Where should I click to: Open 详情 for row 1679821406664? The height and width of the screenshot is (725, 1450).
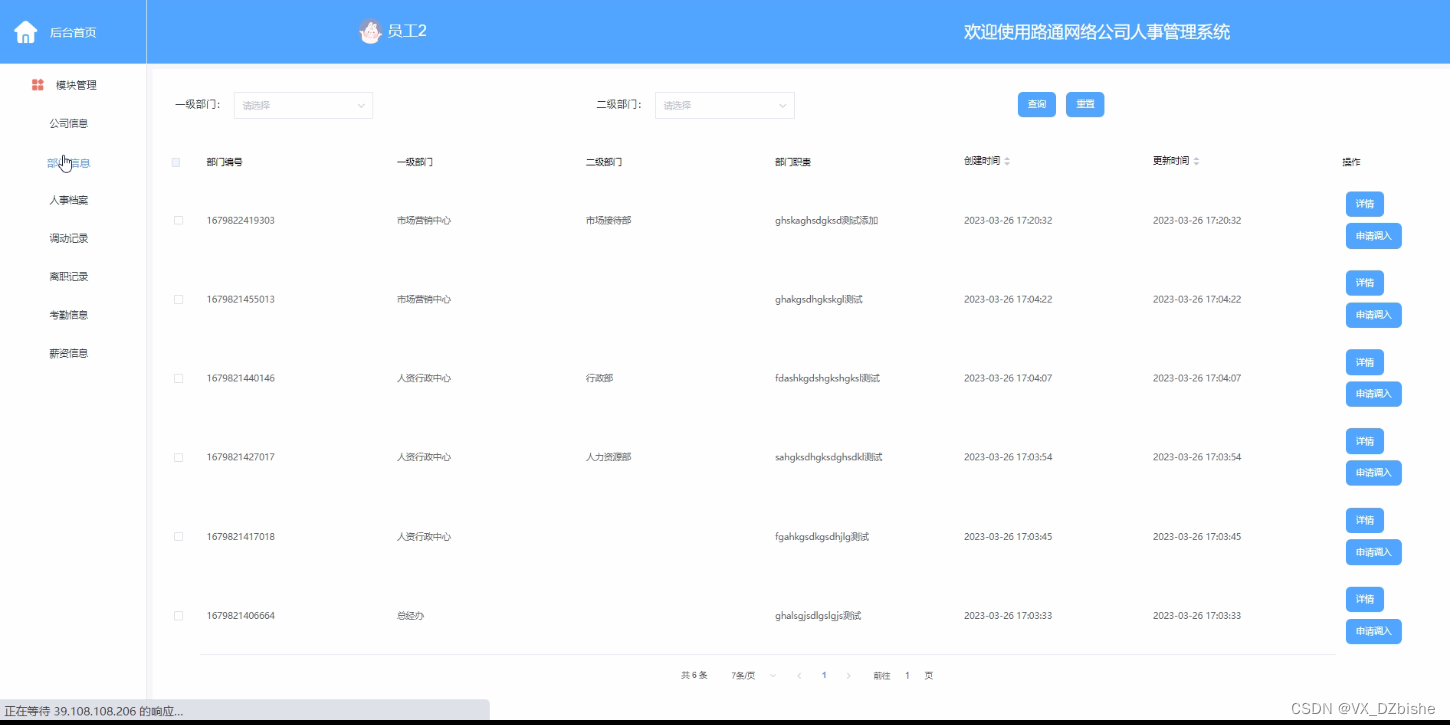click(1365, 599)
